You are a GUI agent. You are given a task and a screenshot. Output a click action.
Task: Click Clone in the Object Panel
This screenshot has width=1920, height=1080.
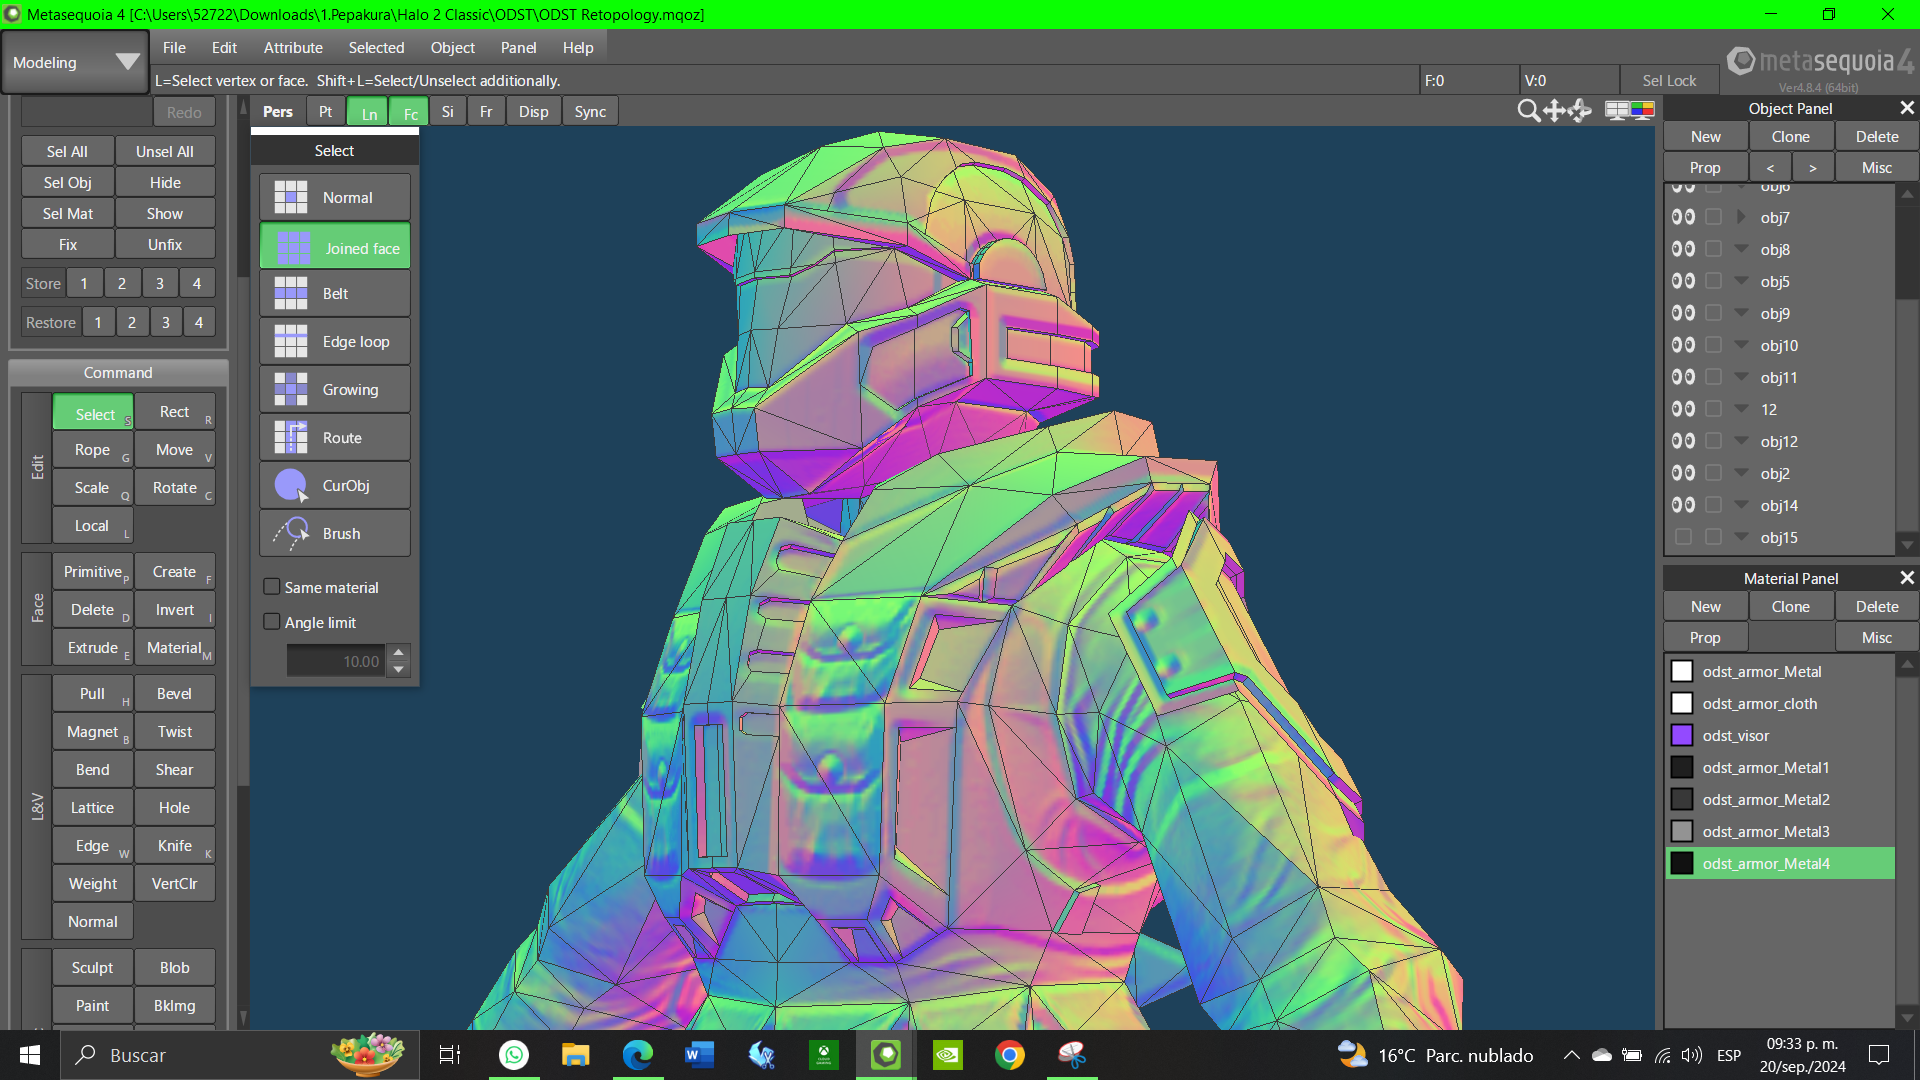[1790, 137]
